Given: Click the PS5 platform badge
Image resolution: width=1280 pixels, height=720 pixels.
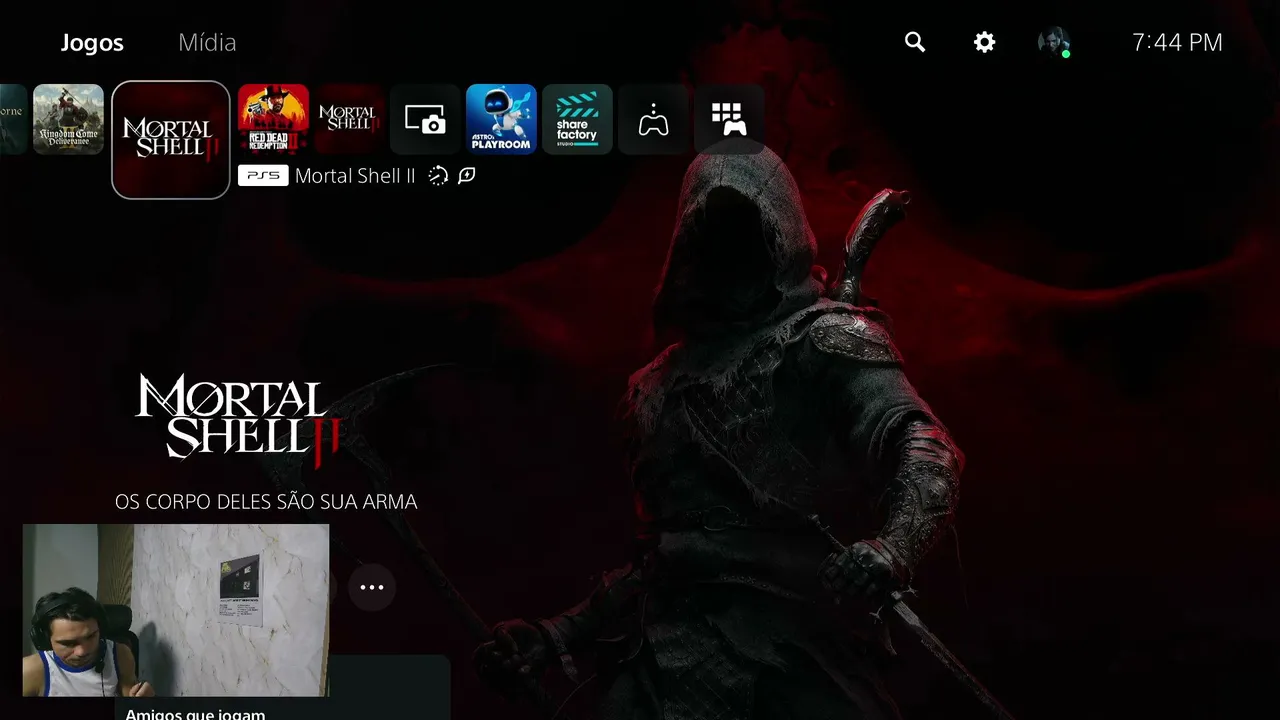Looking at the screenshot, I should (x=263, y=176).
